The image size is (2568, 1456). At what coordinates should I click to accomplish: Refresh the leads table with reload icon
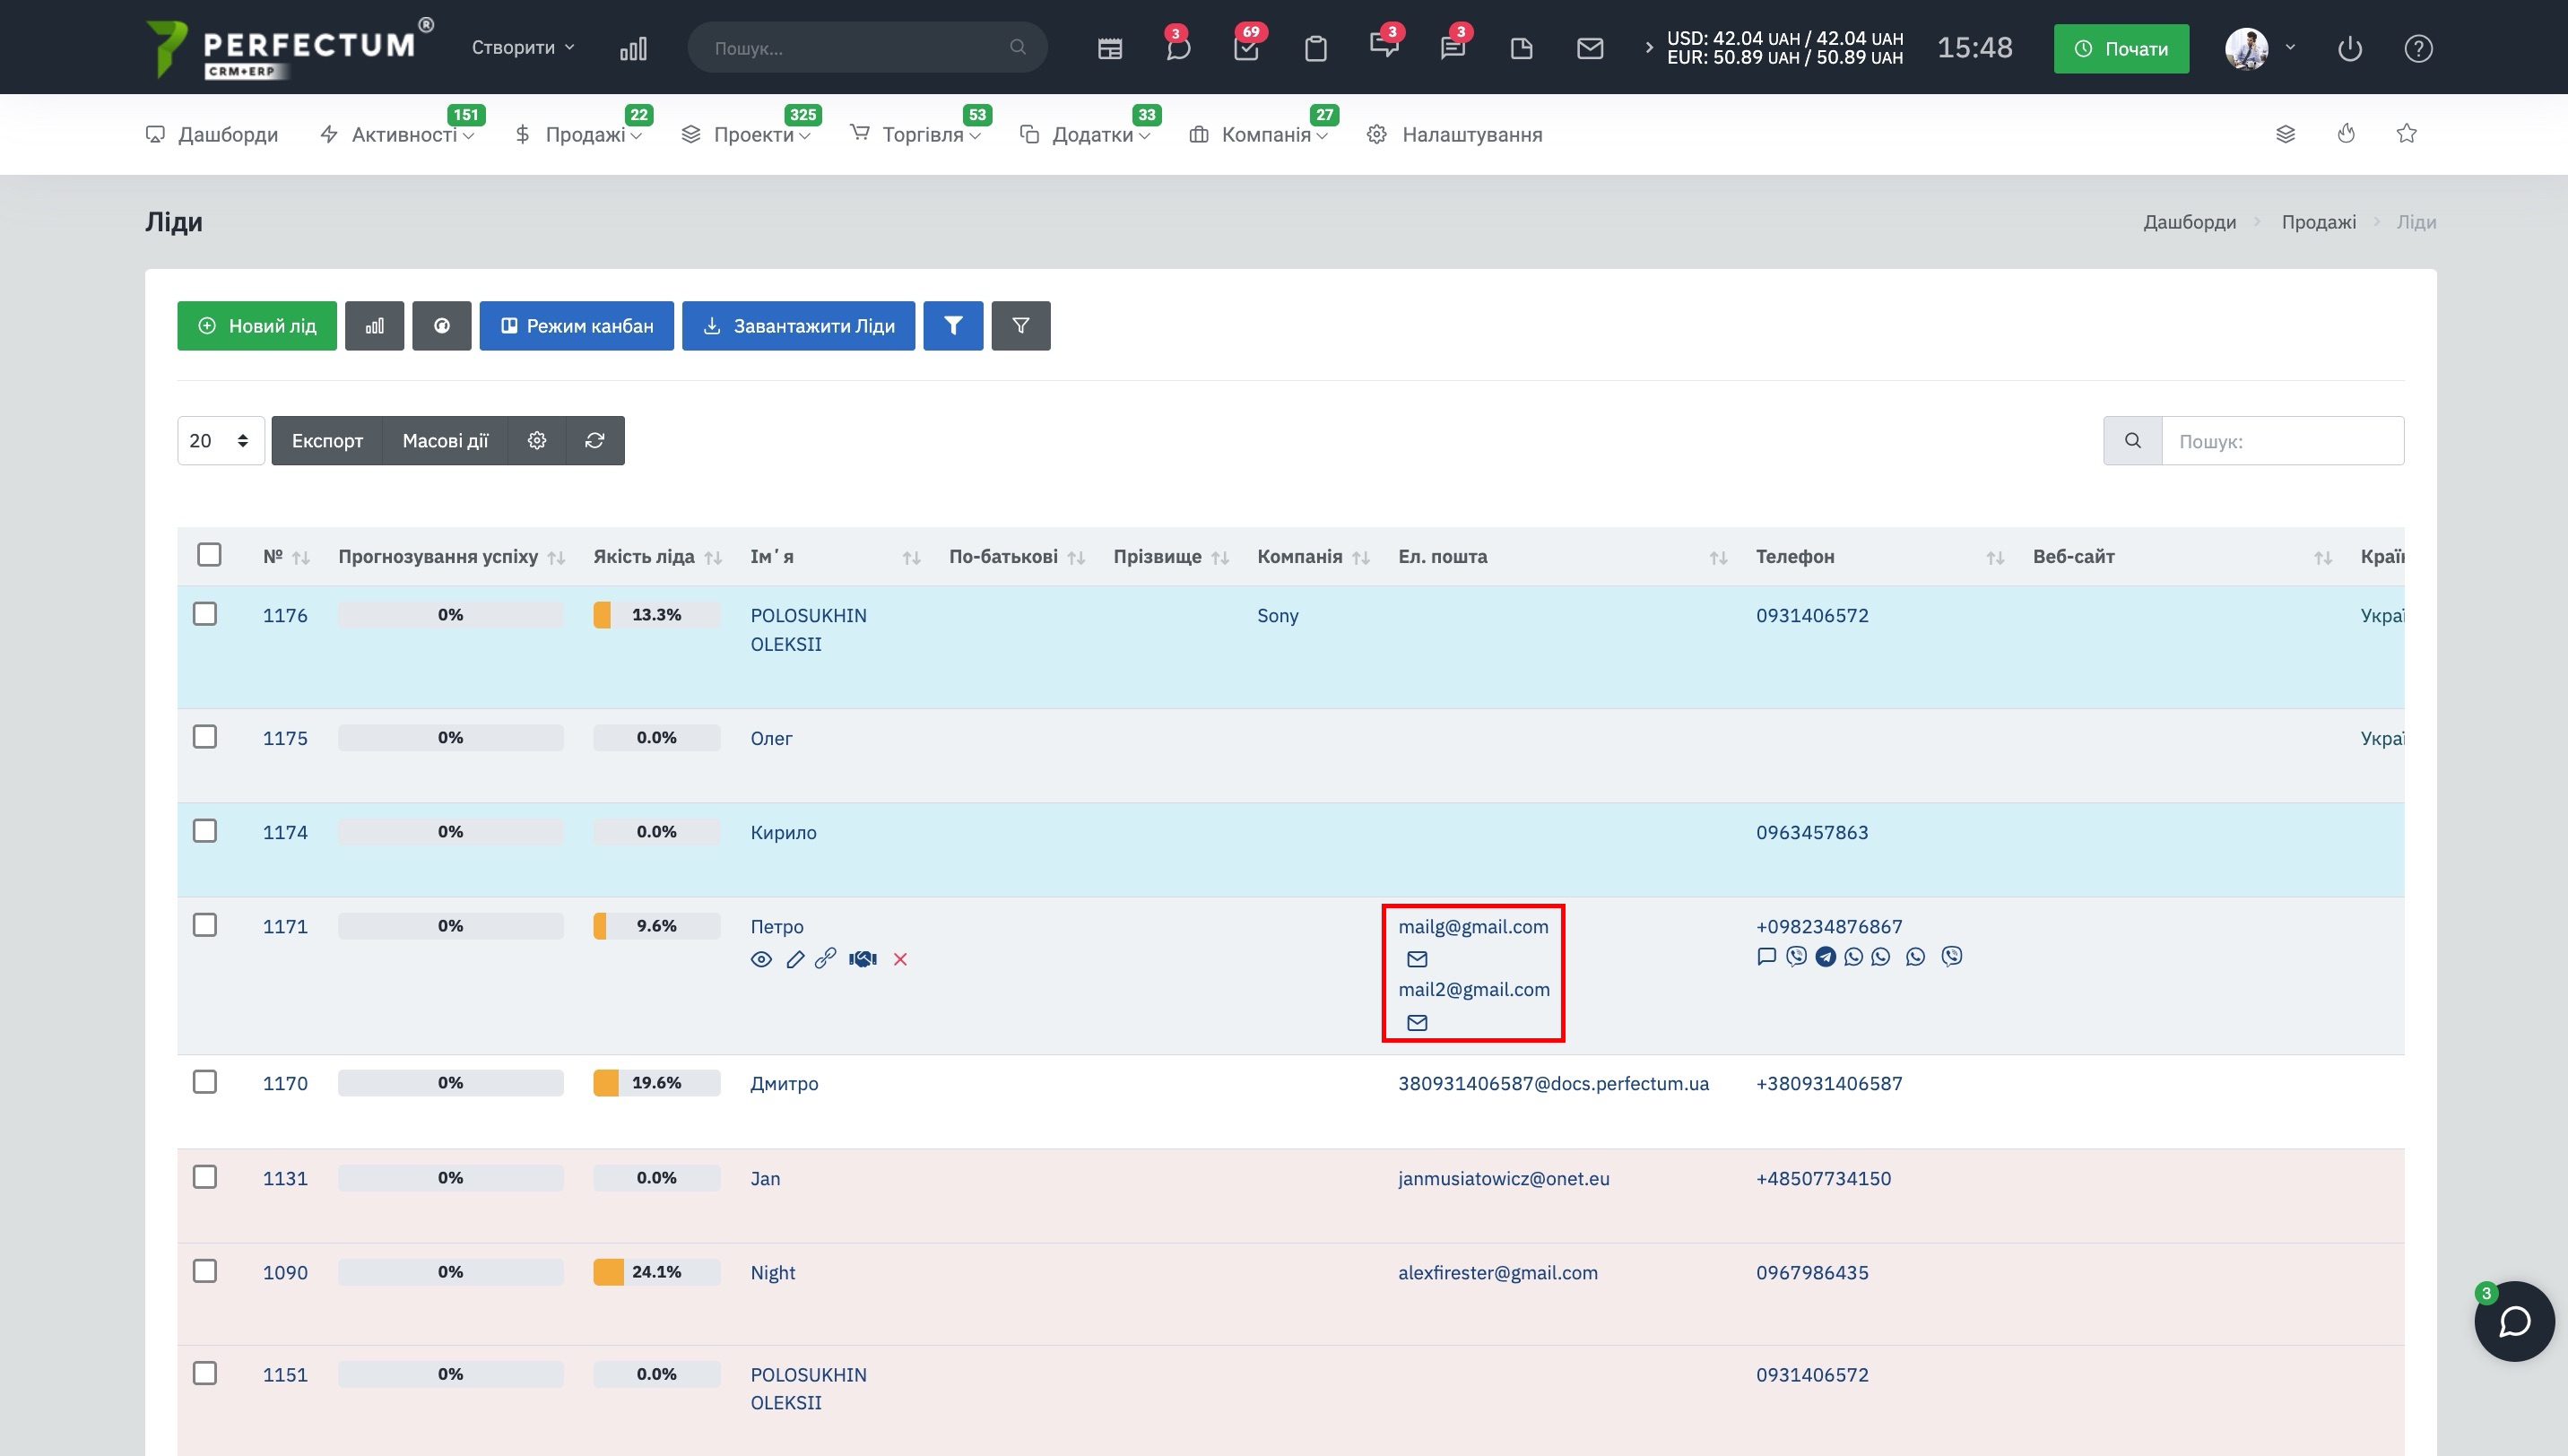coord(595,441)
